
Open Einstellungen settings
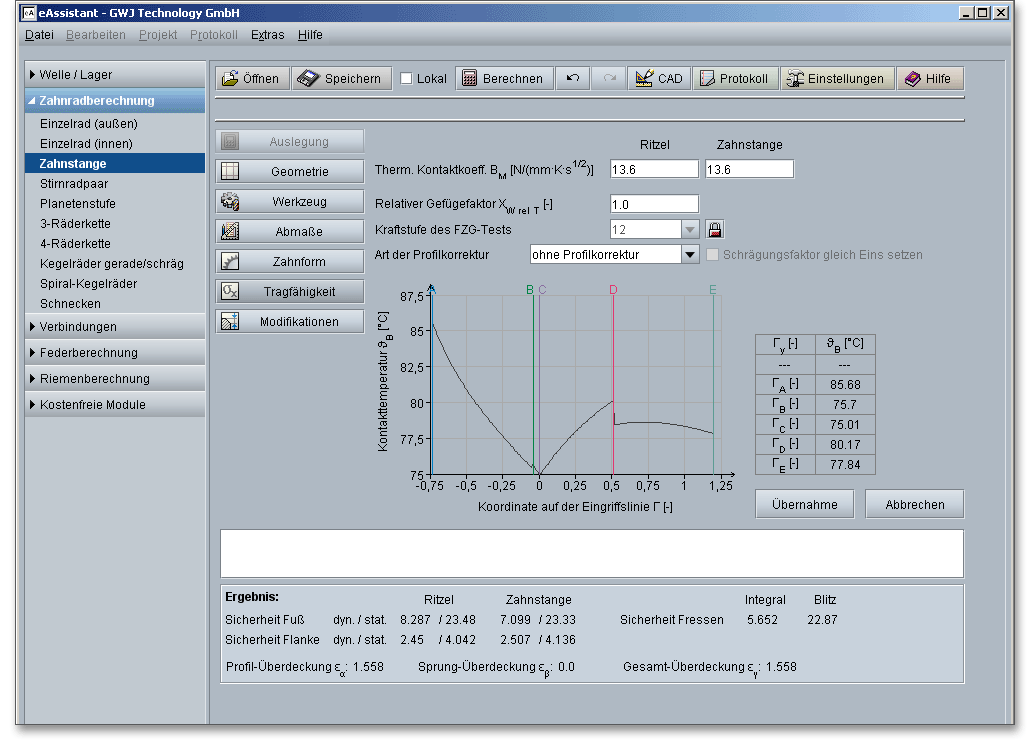836,79
